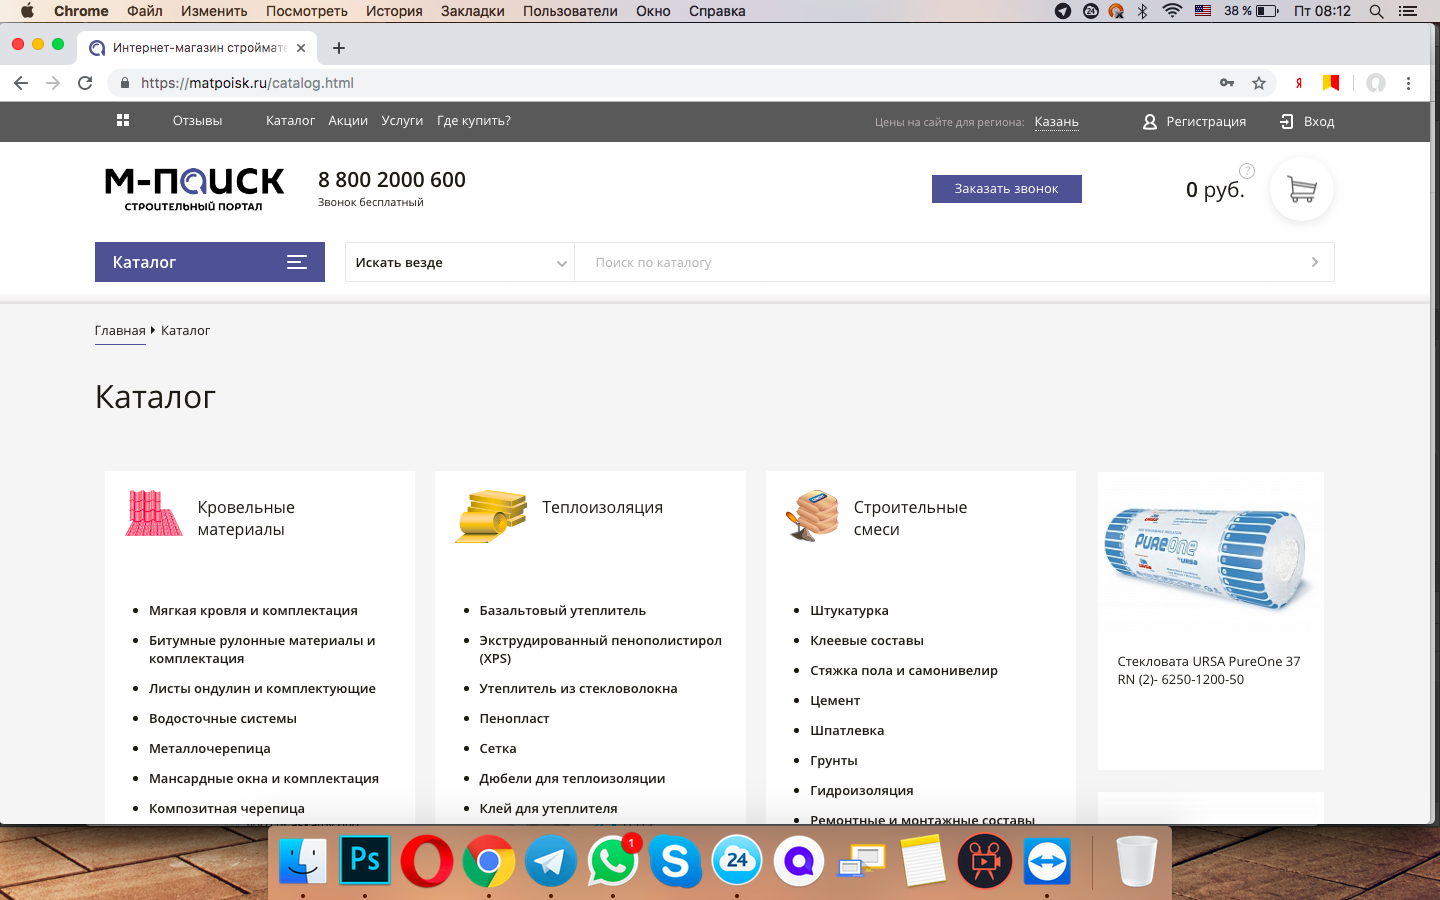The height and width of the screenshot is (900, 1440).
Task: Open Photoshop from the dock
Action: 365,860
